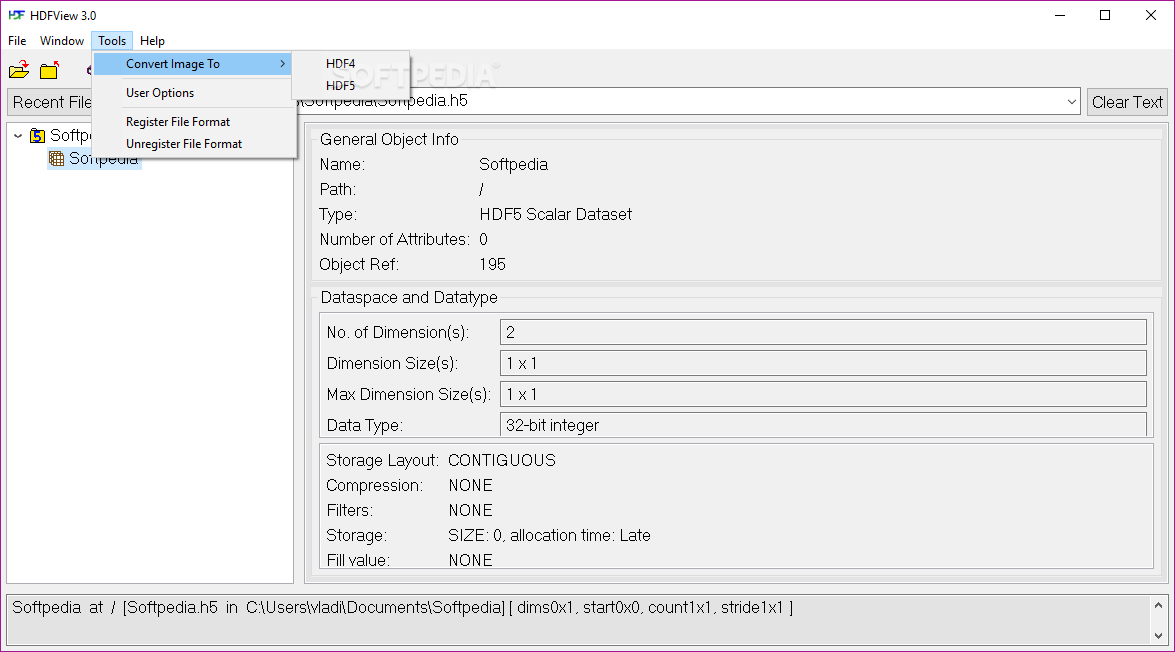
Task: Click the 'CONTIGUOUS' storage layout value
Action: tap(502, 460)
